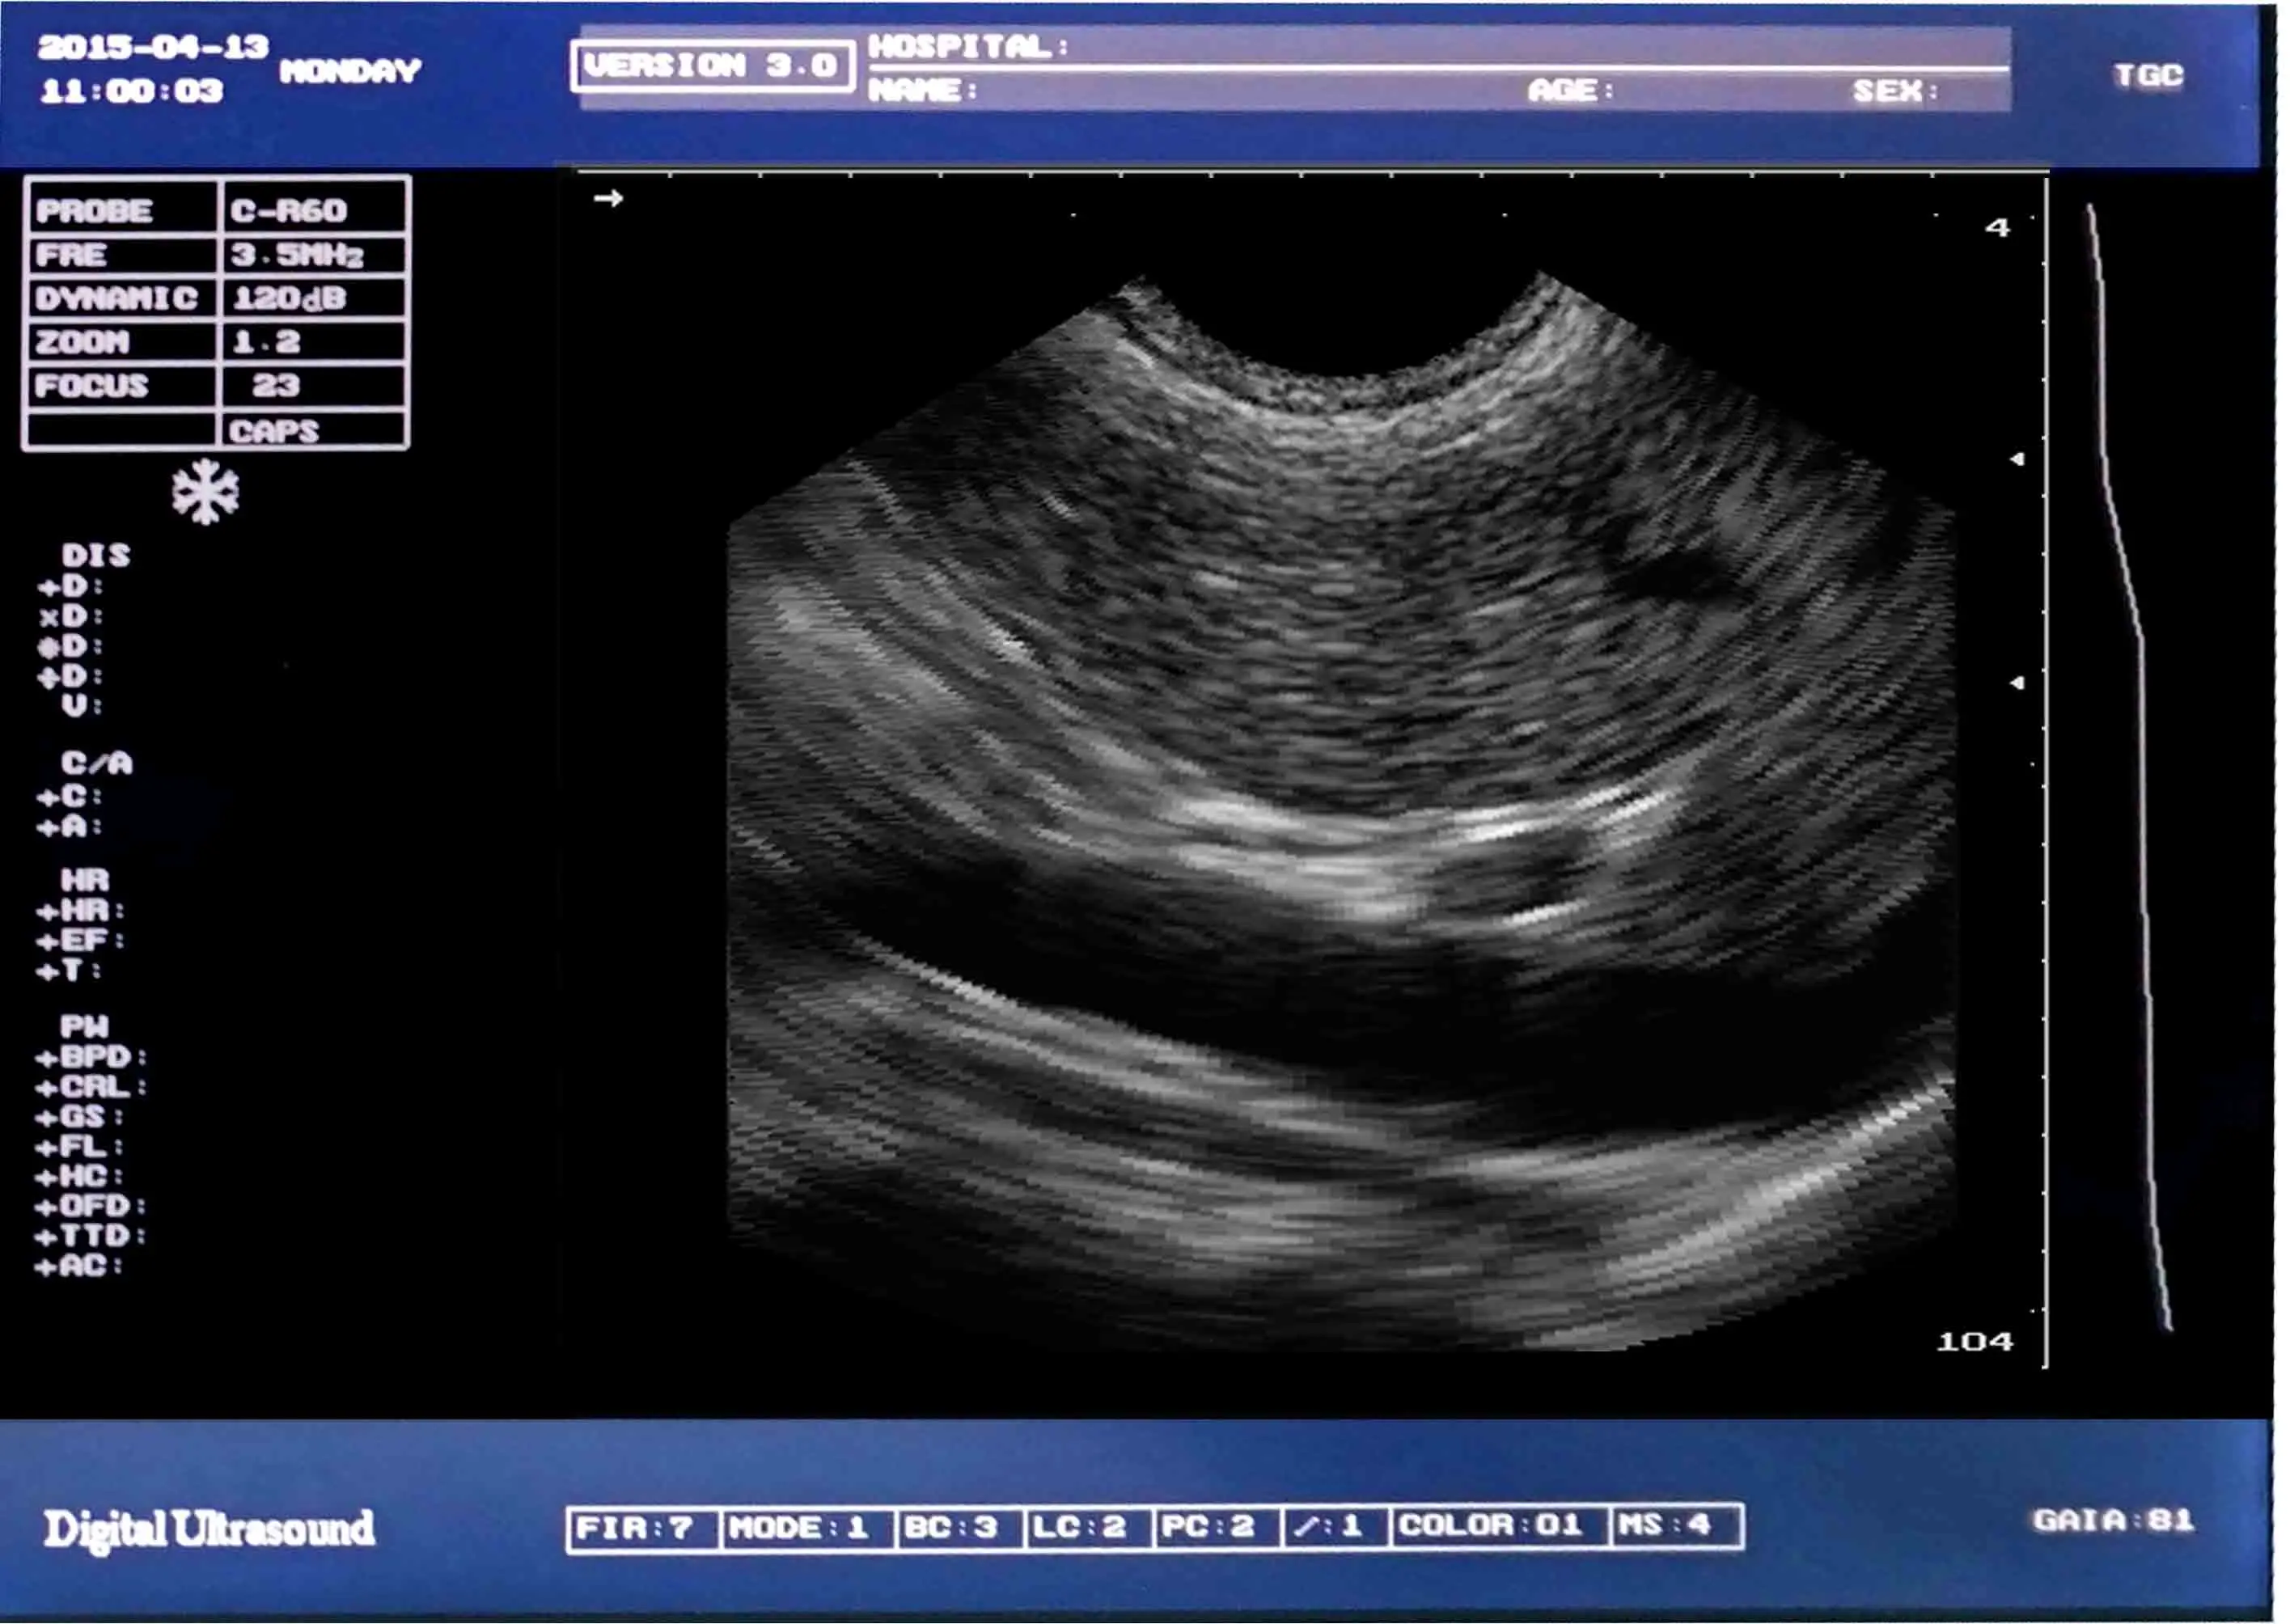Select the BPD measurement entry
2290x1624 pixels.
coord(92,1057)
